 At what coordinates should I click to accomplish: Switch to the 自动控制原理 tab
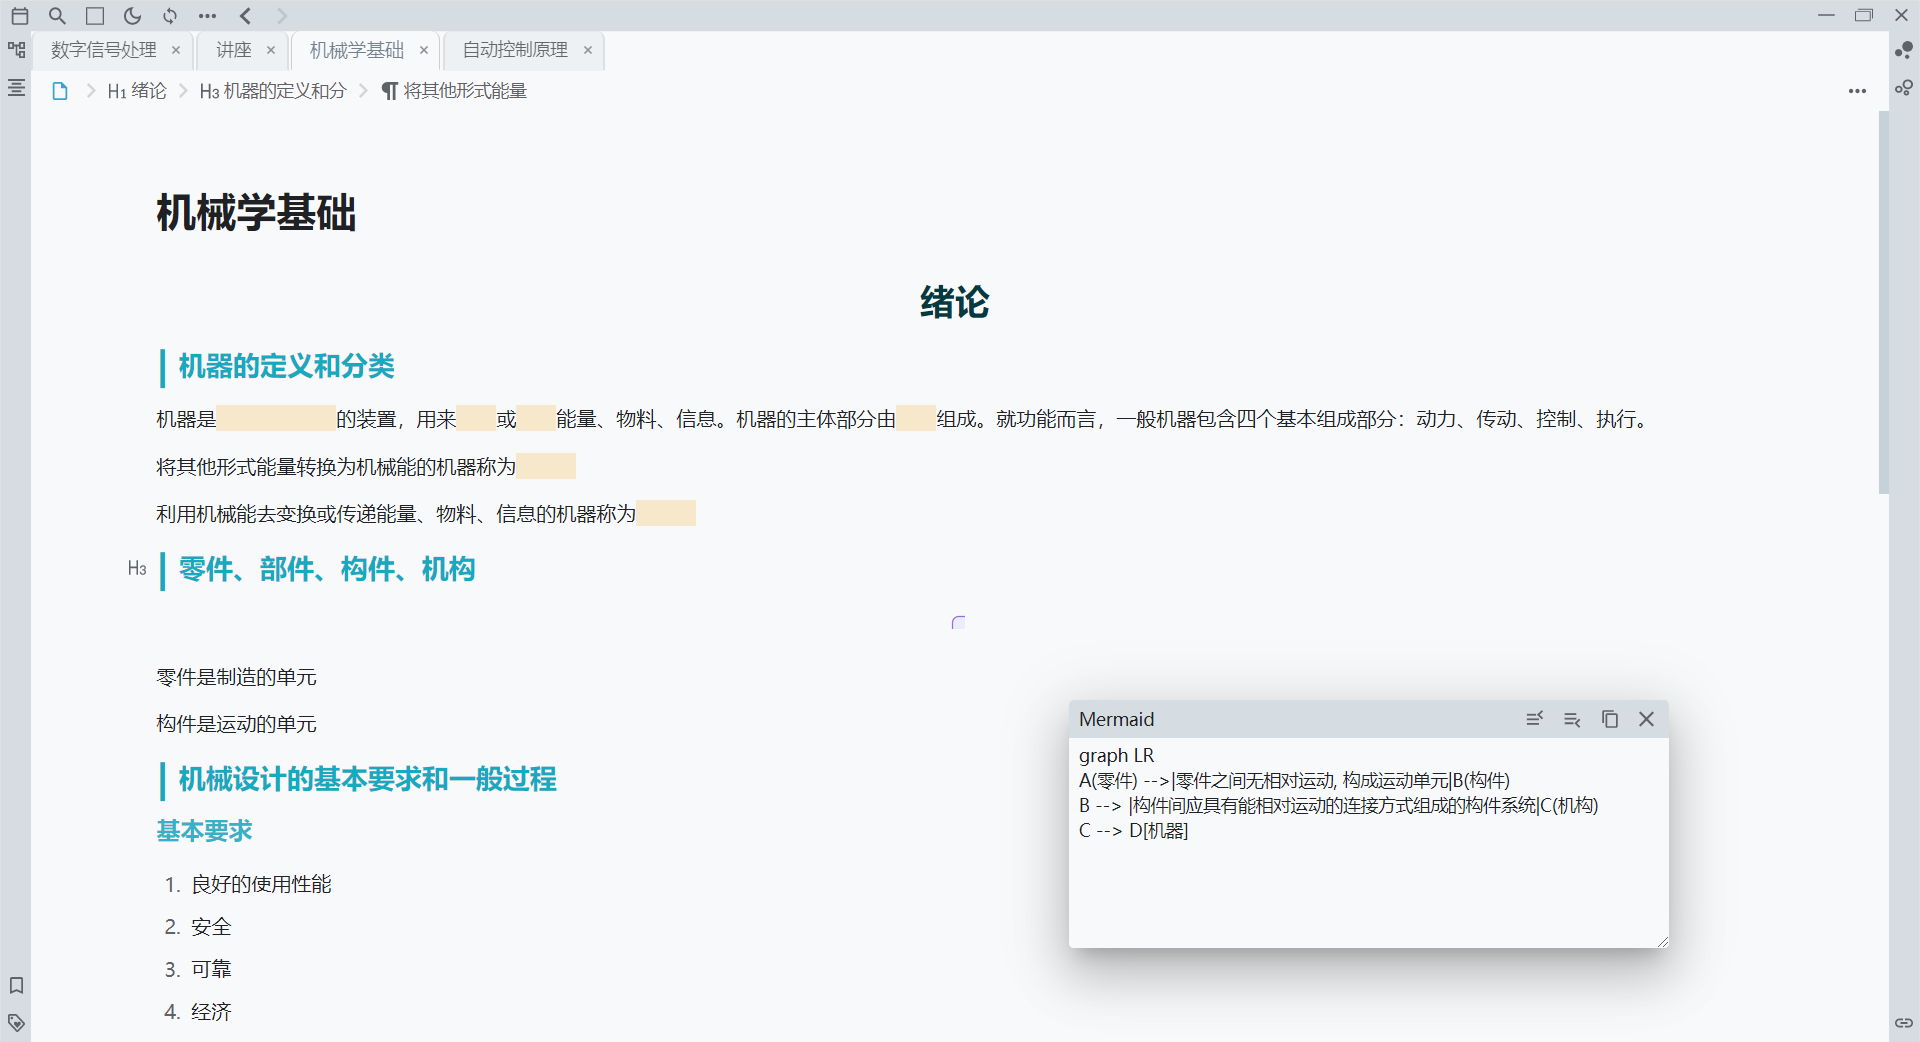pyautogui.click(x=513, y=50)
